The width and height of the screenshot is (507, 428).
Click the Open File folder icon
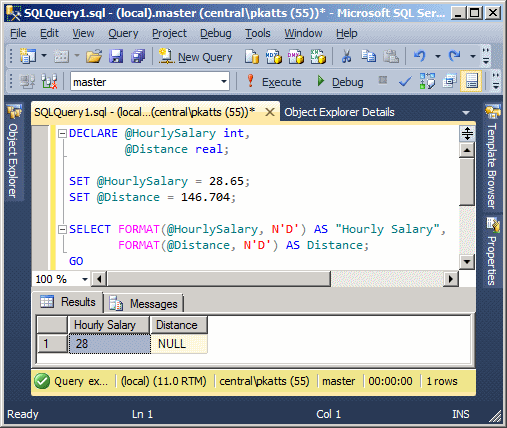[94, 56]
